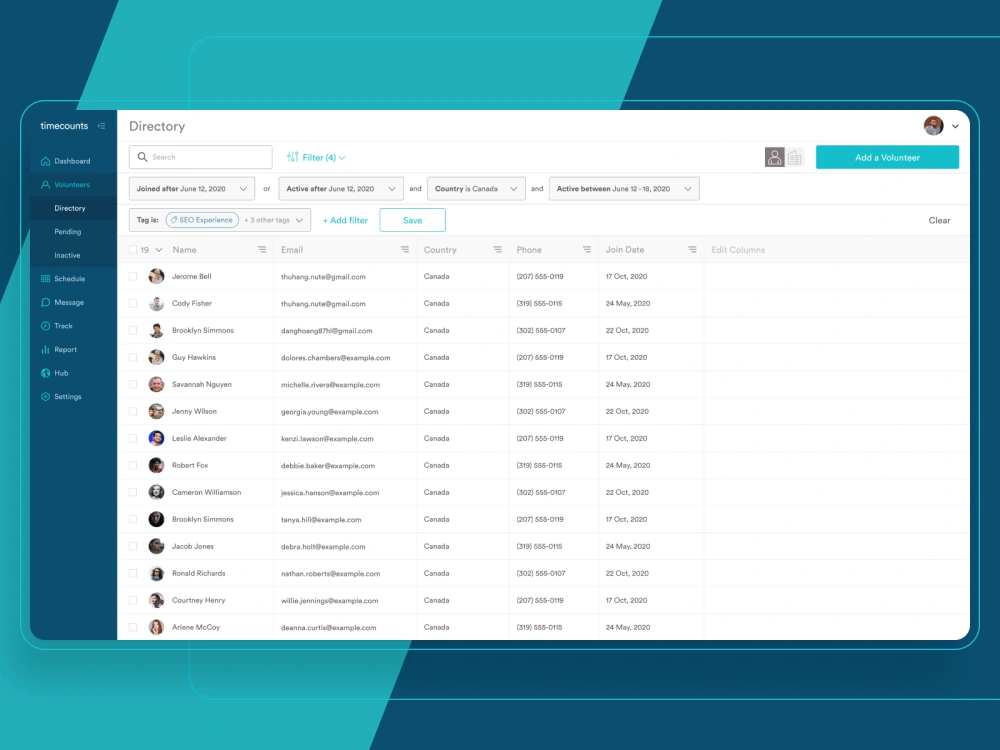Open the Inactive volunteers list

click(68, 255)
